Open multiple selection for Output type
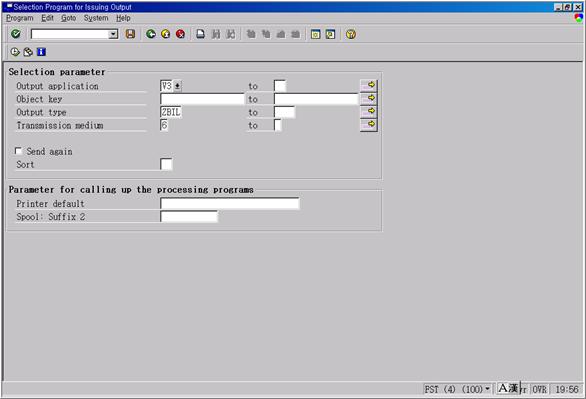 point(369,111)
